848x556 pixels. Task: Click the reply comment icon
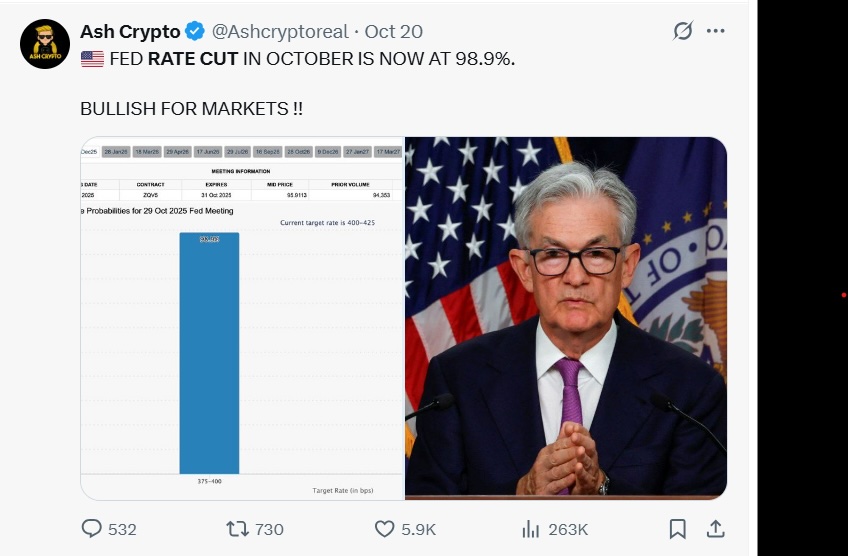(x=92, y=529)
